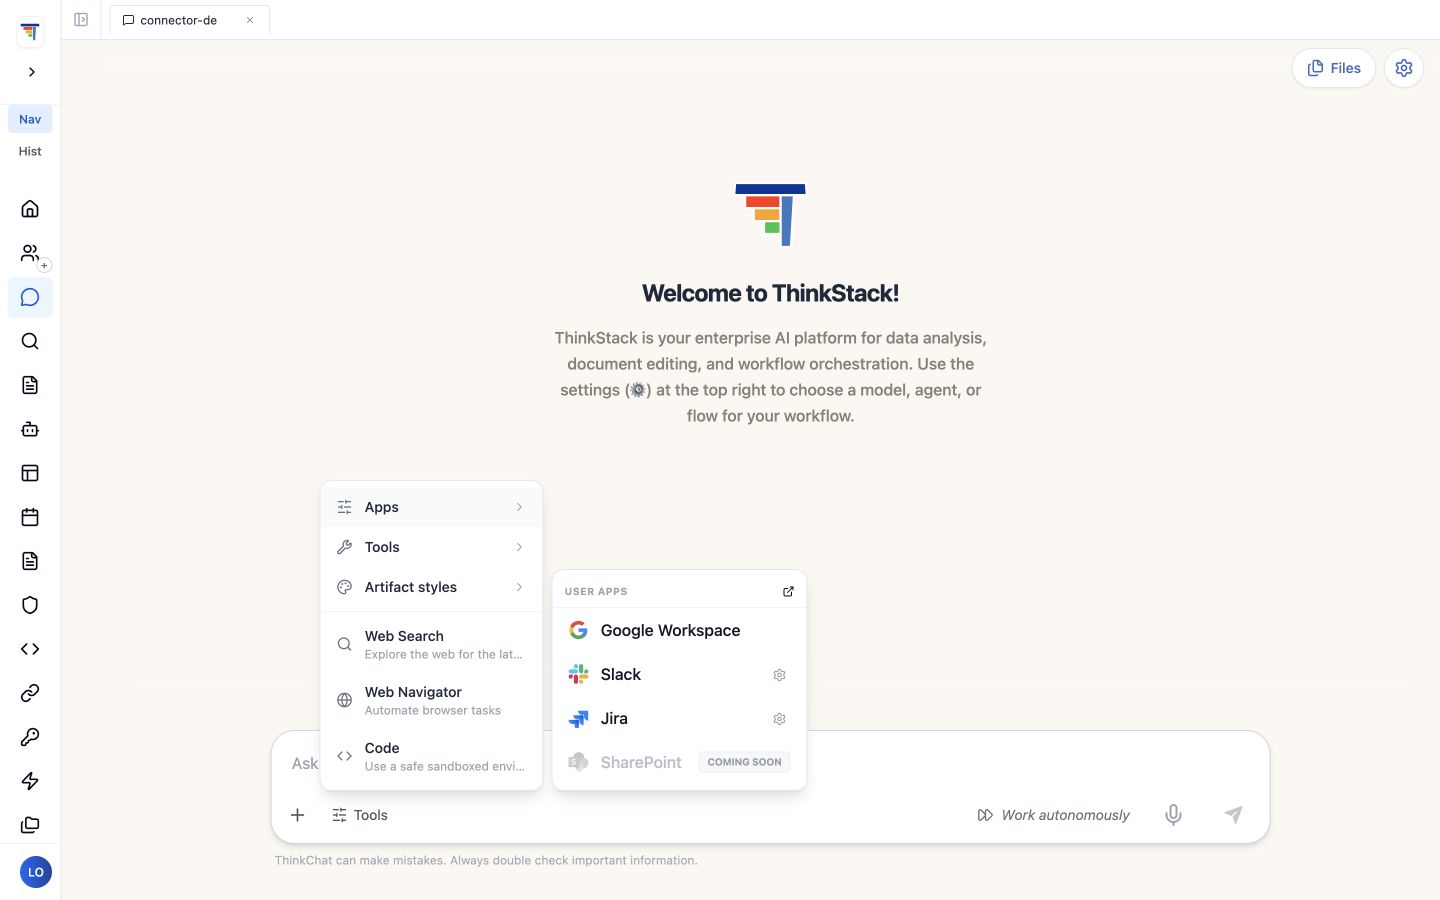Open the users icon in sidebar
Image resolution: width=1440 pixels, height=900 pixels.
(30, 253)
